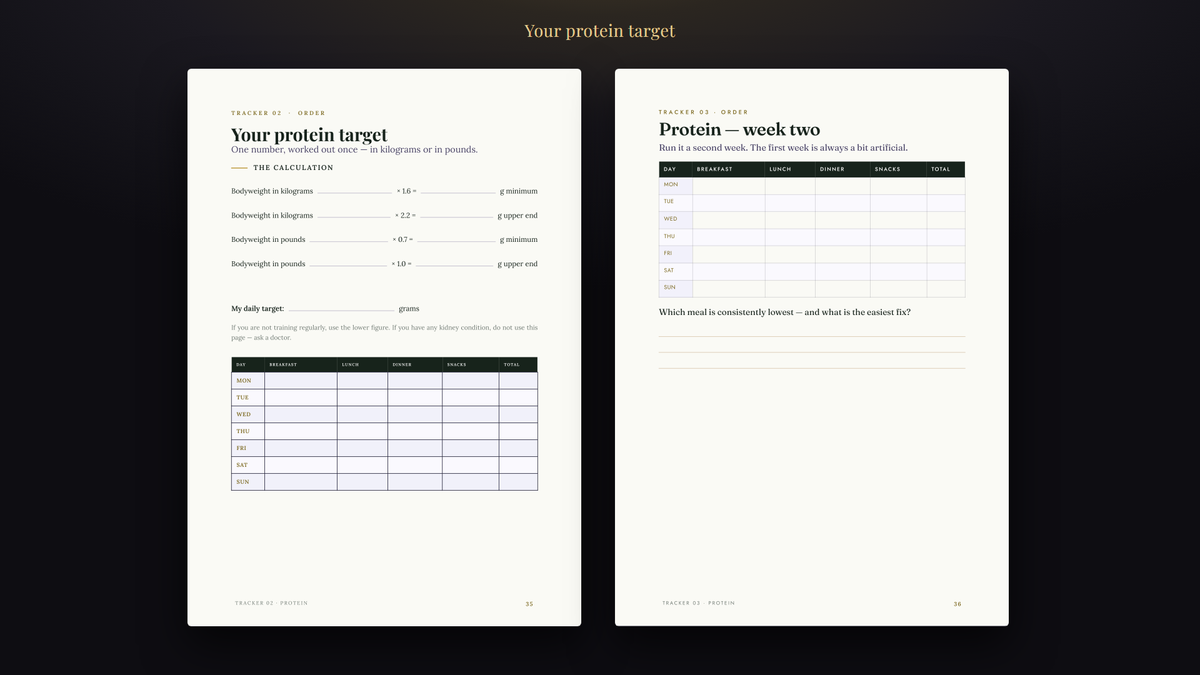Click "Bodyweight in pounds" in the × 0.7 row
This screenshot has width=1200, height=675.
[268, 240]
